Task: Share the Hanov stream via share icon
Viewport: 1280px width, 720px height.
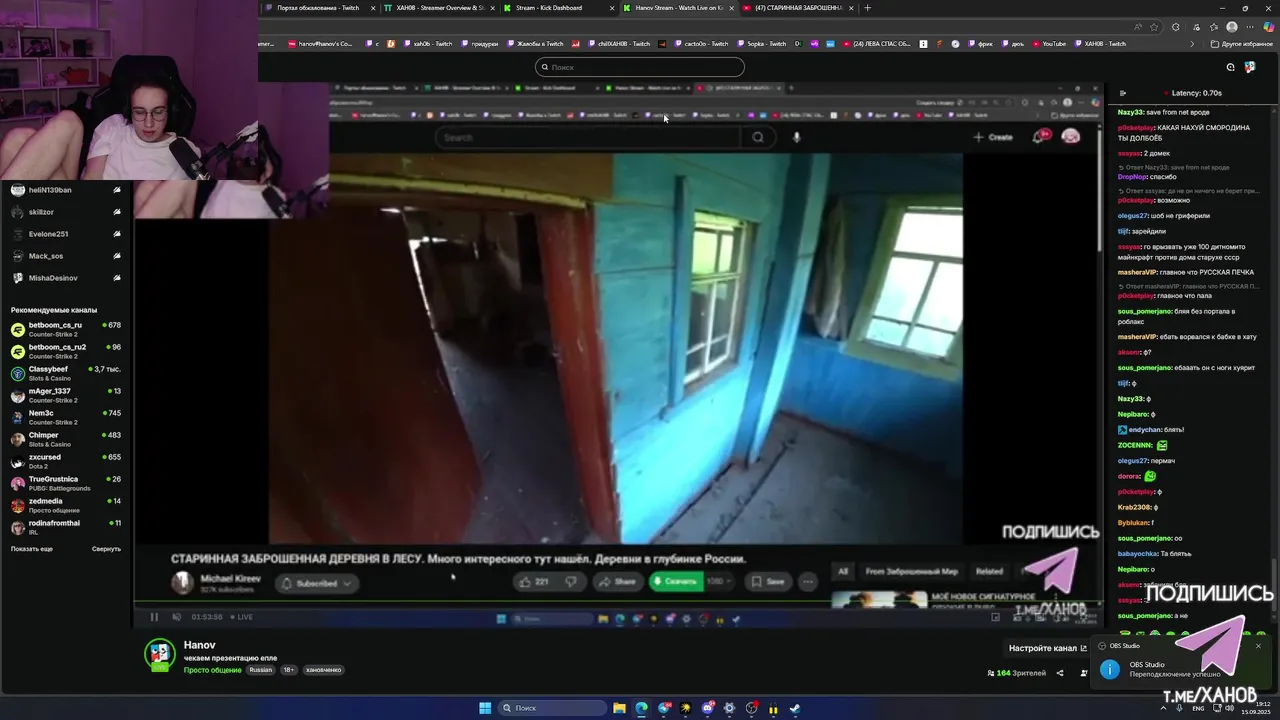Action: [1060, 673]
